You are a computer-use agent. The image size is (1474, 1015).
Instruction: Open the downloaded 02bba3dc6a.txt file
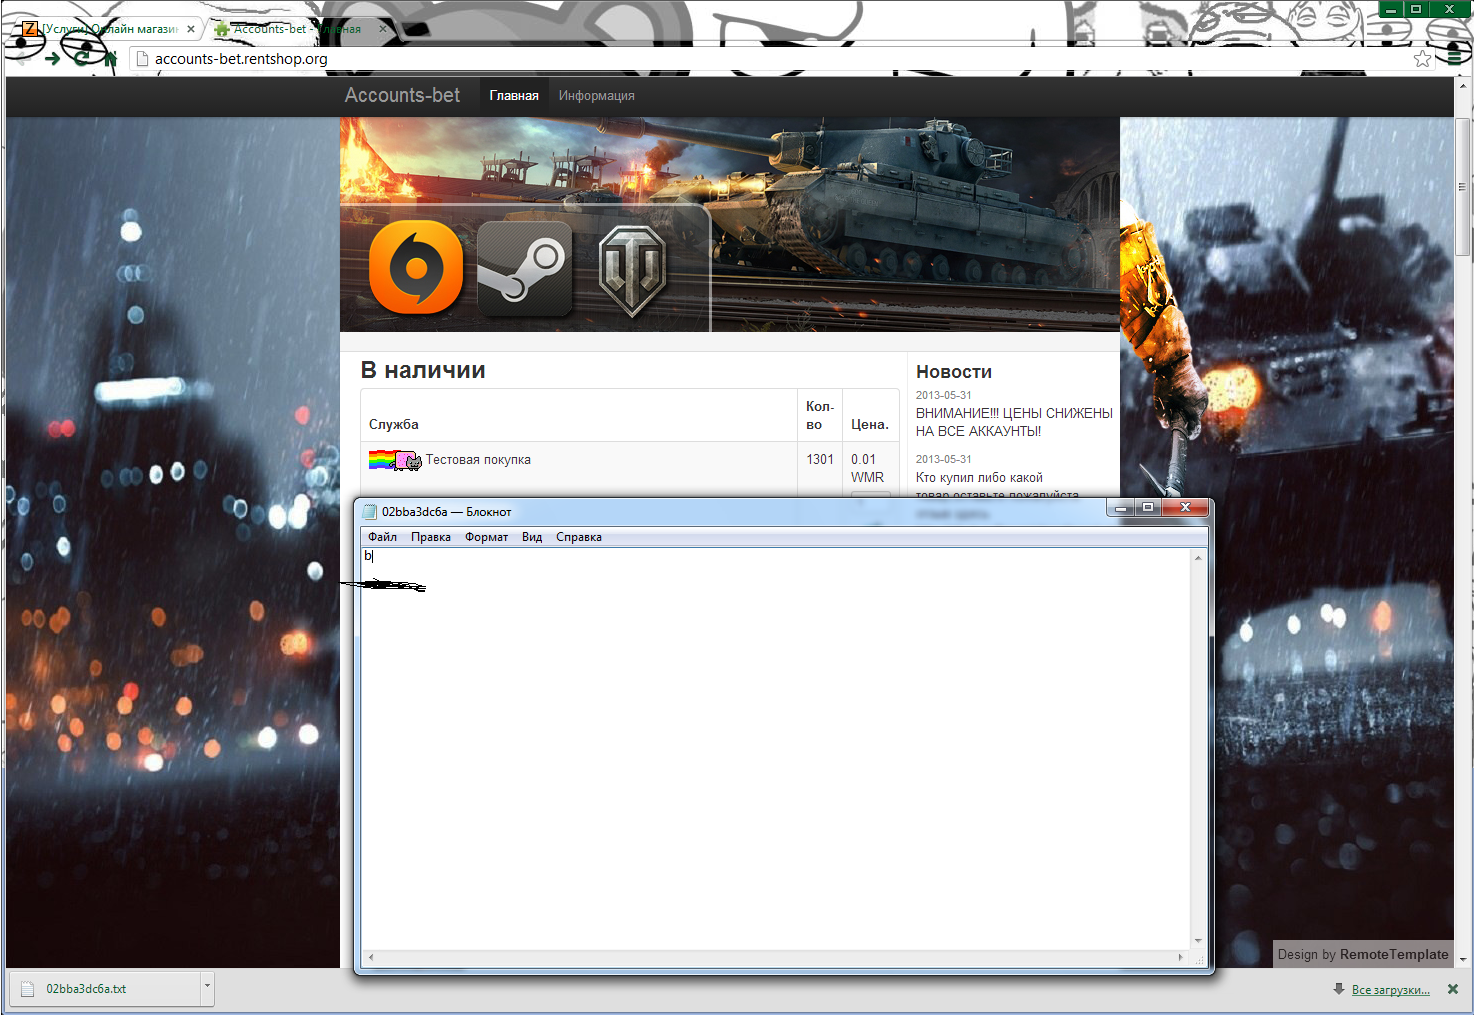click(105, 989)
